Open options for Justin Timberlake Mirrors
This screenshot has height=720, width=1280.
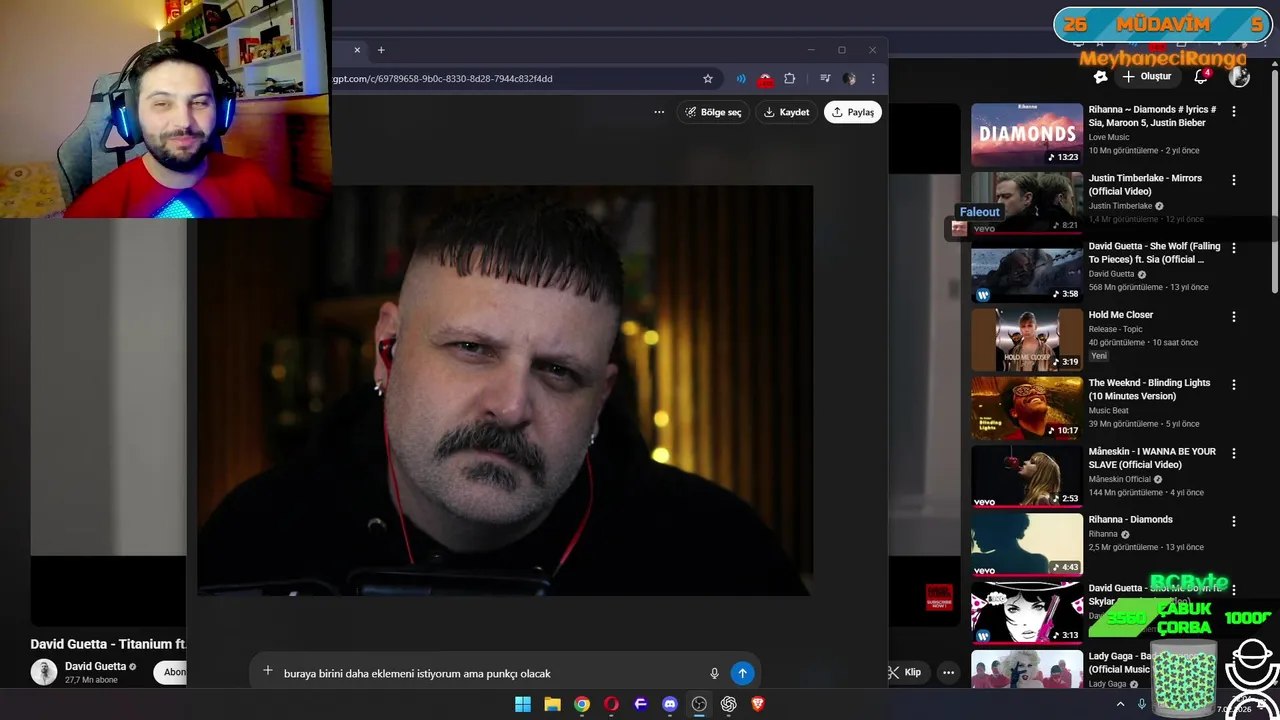pyautogui.click(x=1234, y=180)
